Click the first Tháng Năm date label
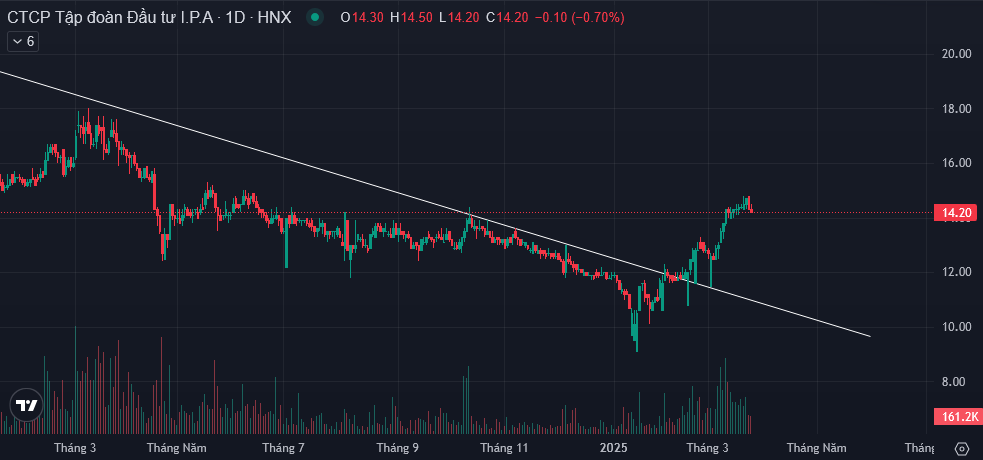The width and height of the screenshot is (983, 460). pyautogui.click(x=177, y=448)
